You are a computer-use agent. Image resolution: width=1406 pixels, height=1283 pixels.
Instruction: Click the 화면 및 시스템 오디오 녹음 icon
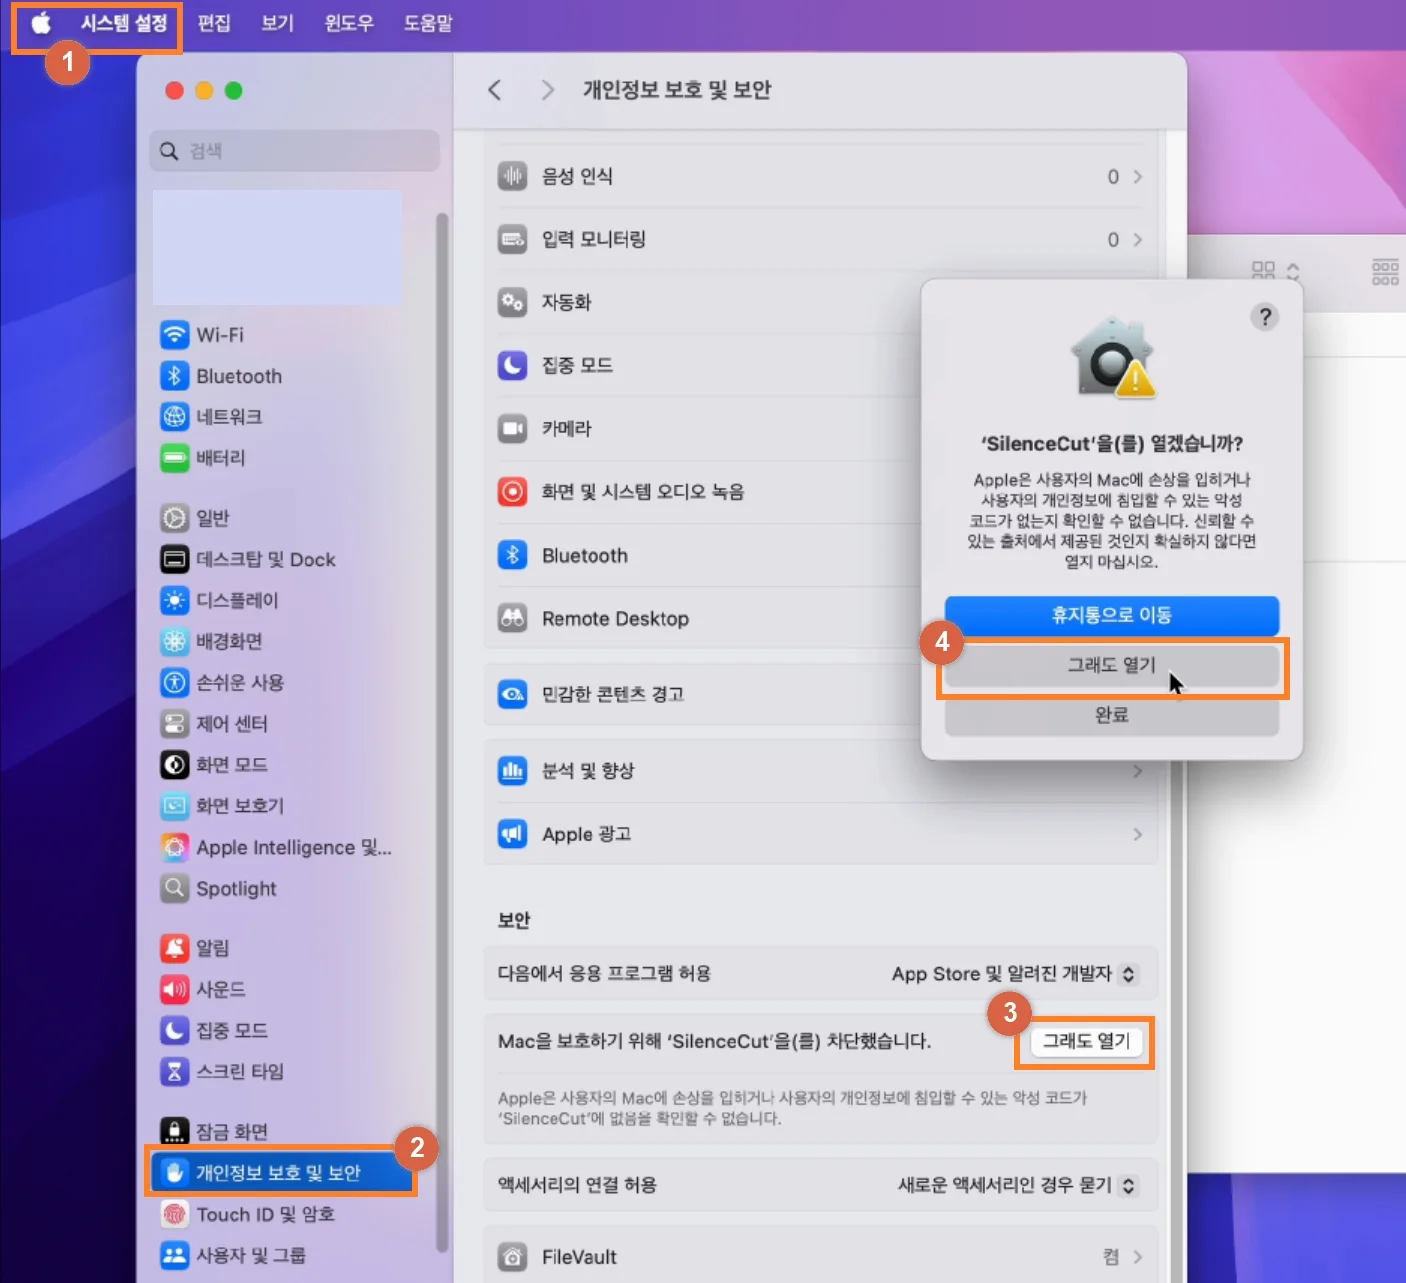pos(513,492)
